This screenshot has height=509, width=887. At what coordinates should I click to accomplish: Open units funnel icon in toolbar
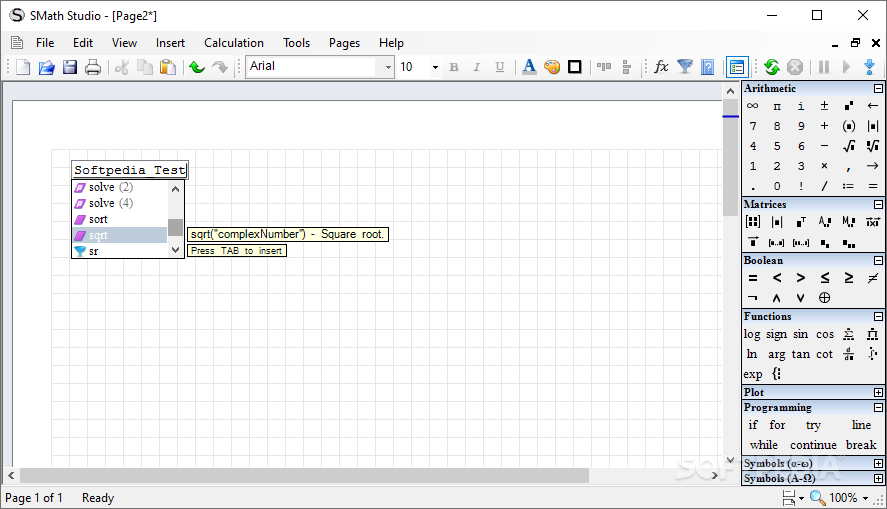coord(685,67)
